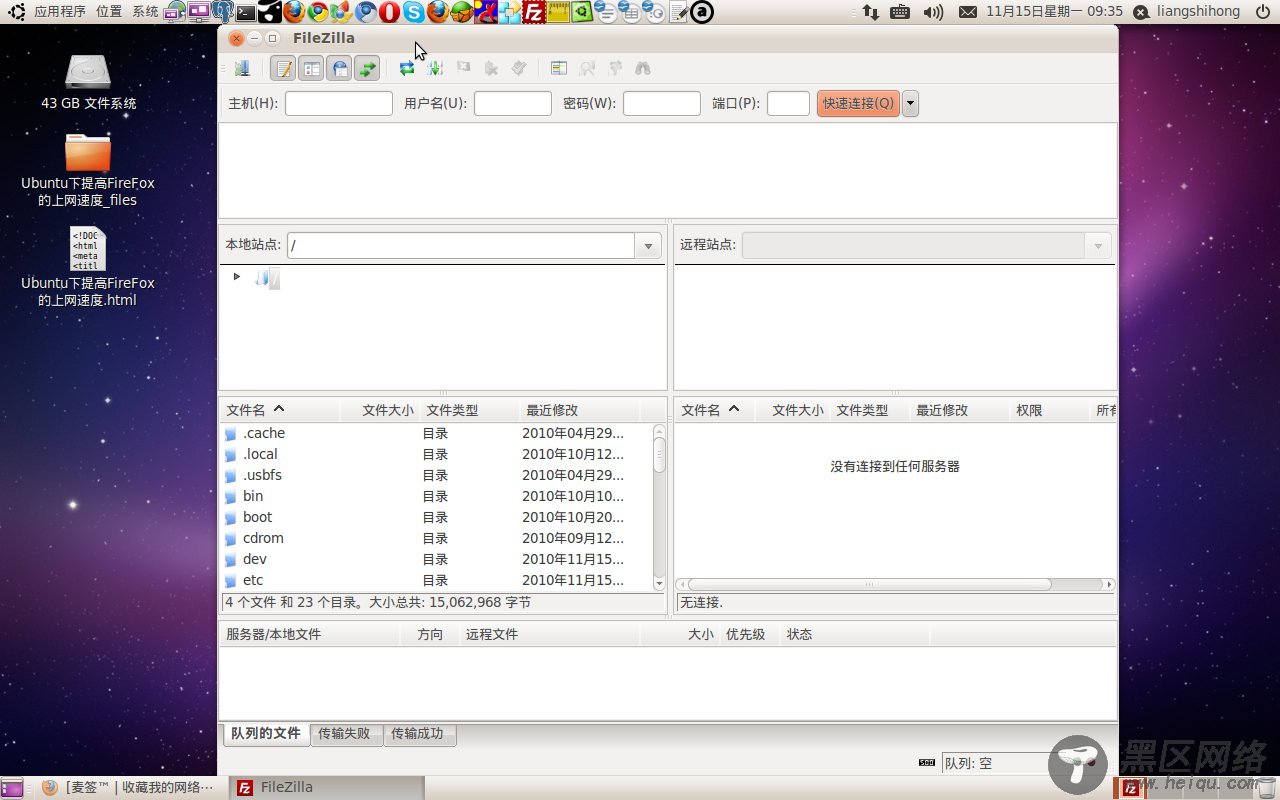Viewport: 1280px width, 800px height.
Task: Open the Site Manager toolbar icon
Action: (242, 69)
